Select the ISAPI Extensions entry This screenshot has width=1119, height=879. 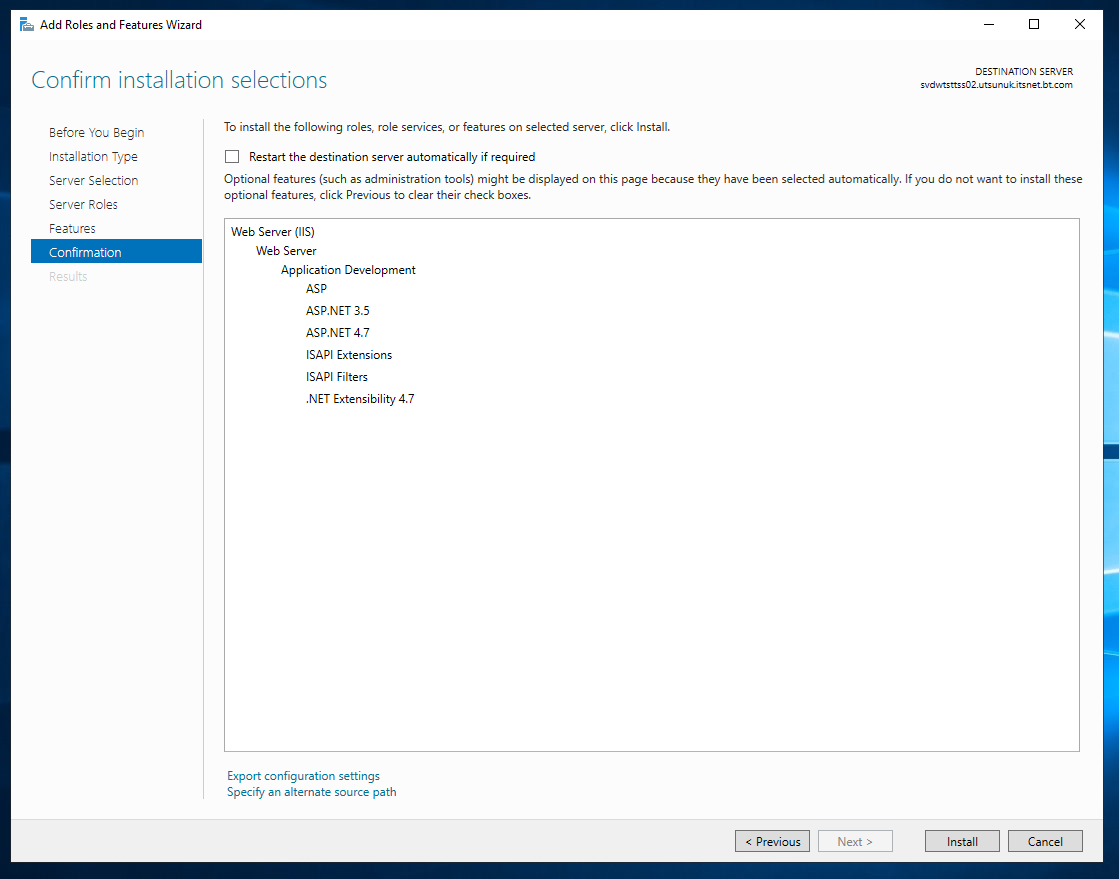pyautogui.click(x=349, y=355)
